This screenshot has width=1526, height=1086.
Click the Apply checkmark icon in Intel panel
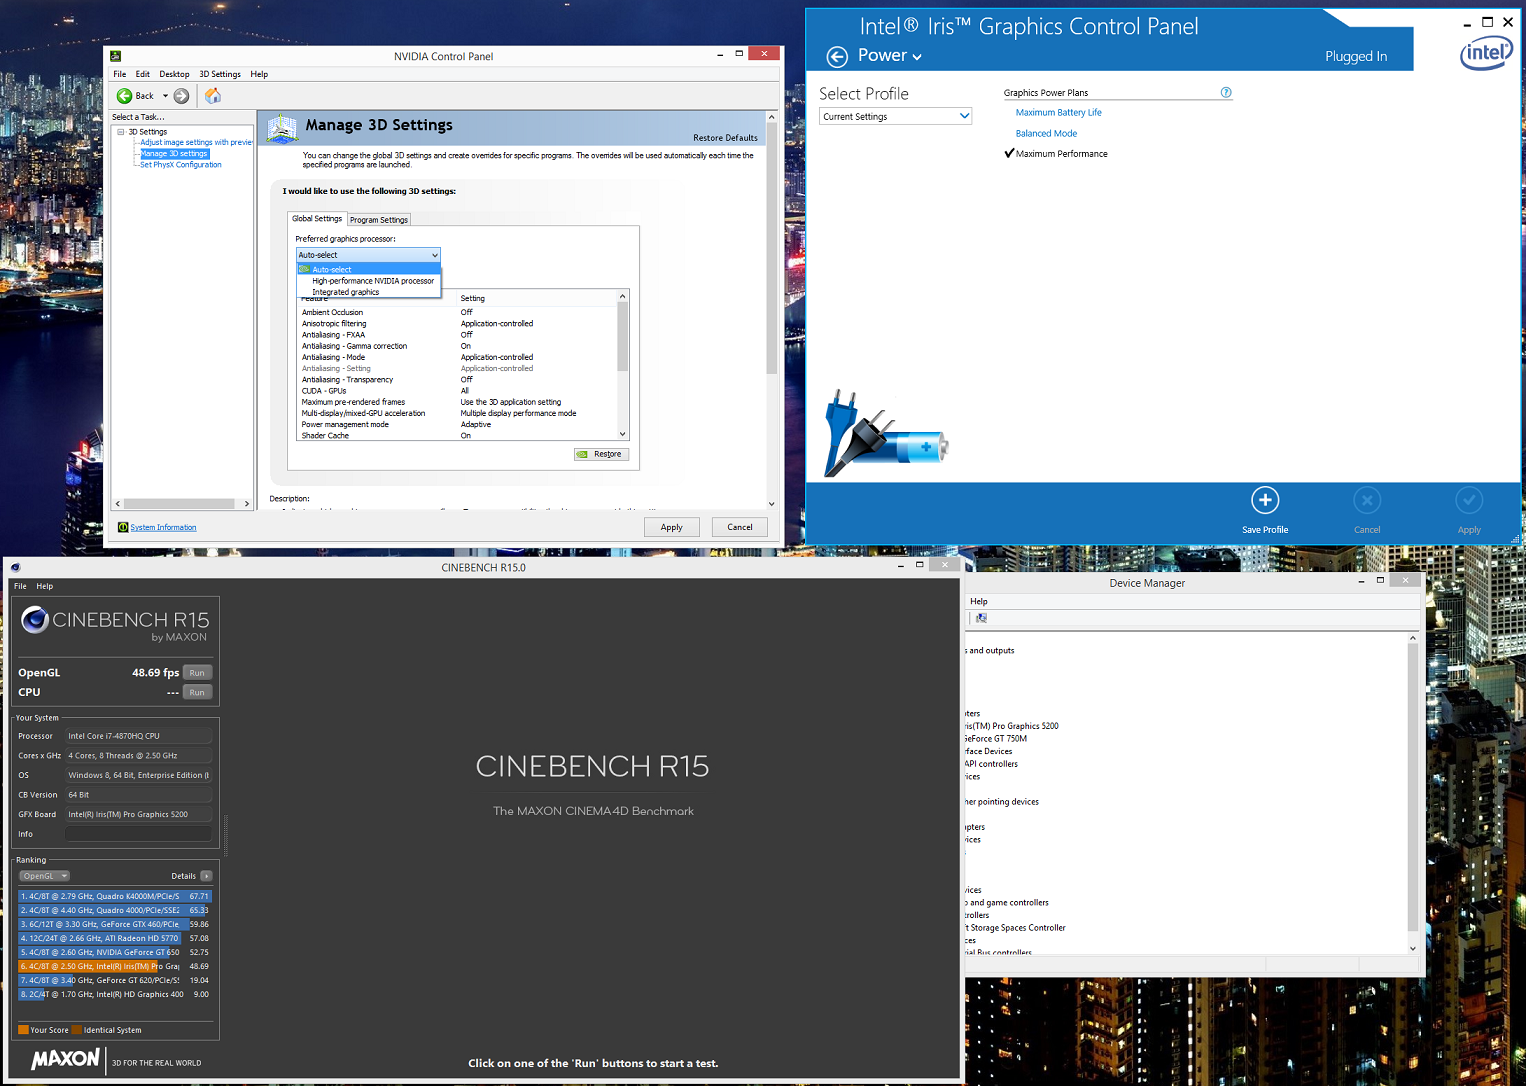click(1469, 500)
